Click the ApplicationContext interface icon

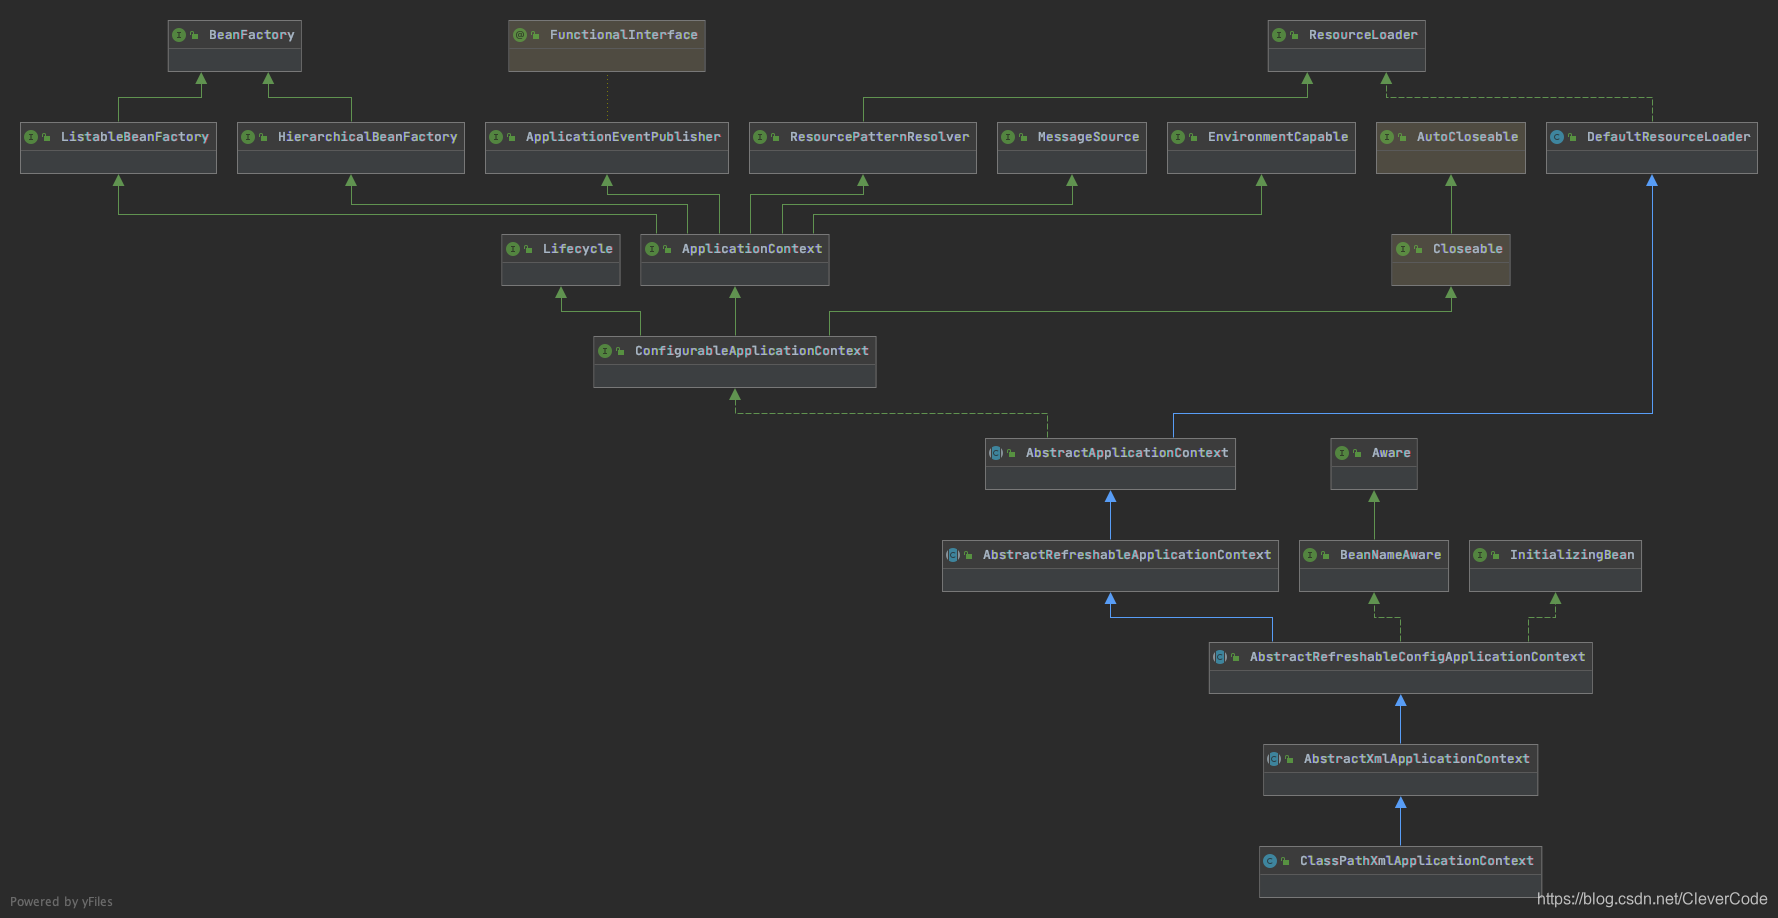click(652, 249)
